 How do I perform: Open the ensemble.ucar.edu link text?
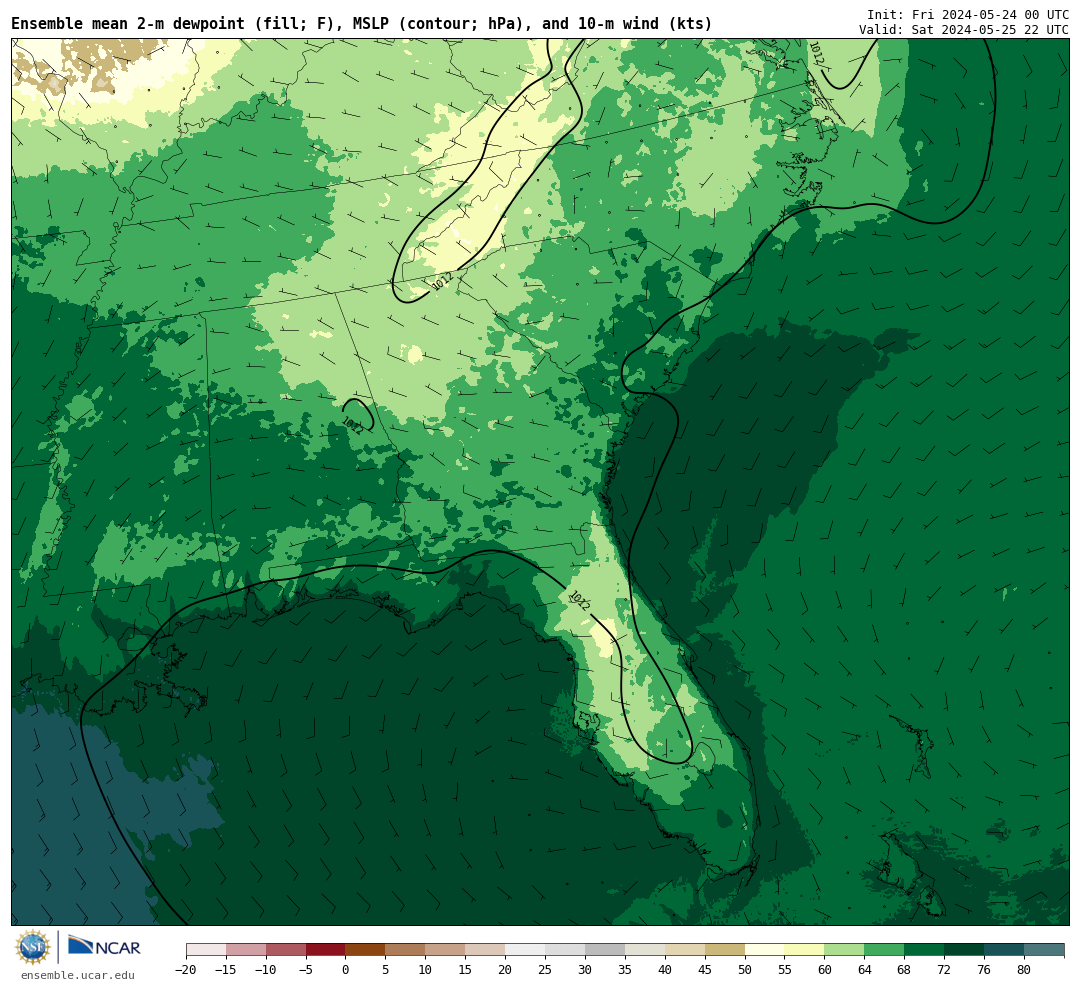78,975
